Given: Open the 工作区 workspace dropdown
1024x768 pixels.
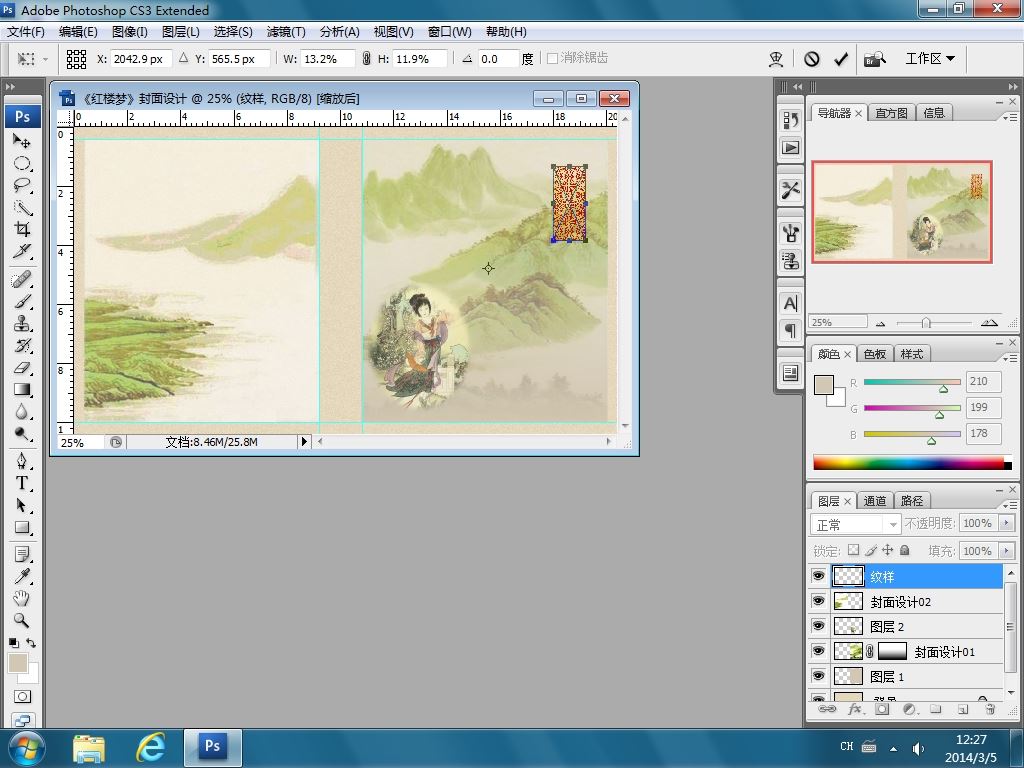Looking at the screenshot, I should (930, 59).
